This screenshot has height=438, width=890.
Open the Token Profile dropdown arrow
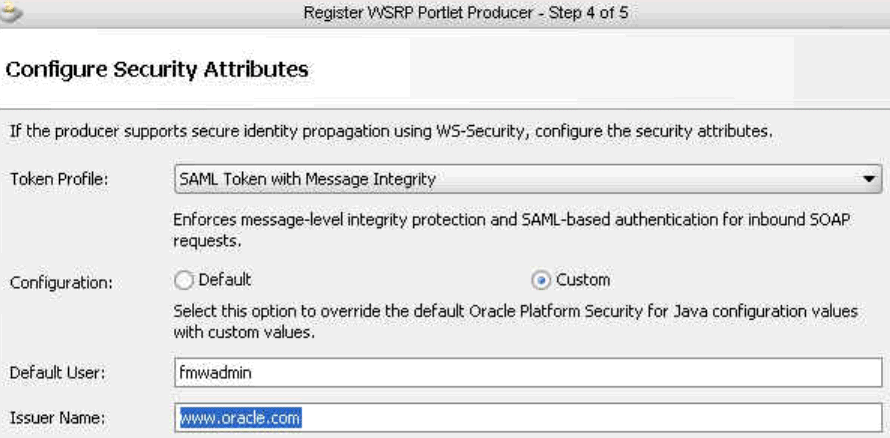click(x=868, y=179)
